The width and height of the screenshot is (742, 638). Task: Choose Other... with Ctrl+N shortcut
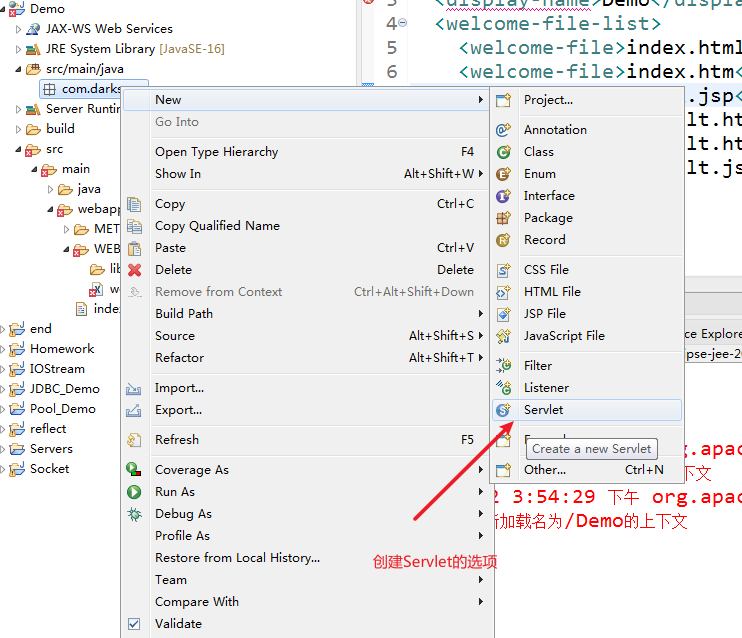[587, 470]
